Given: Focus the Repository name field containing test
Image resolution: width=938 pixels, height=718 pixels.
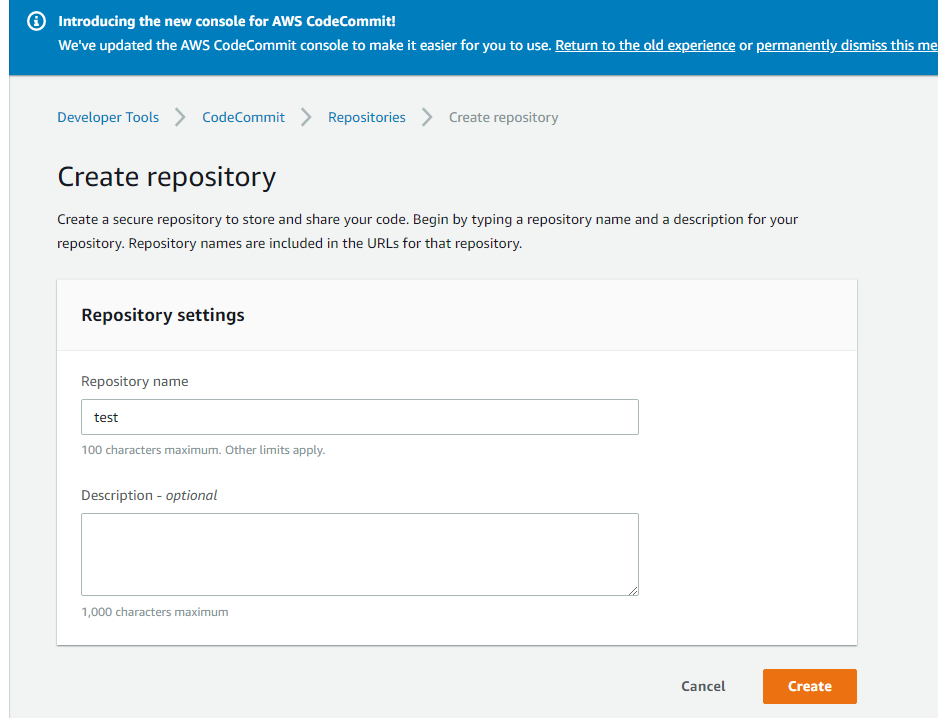Looking at the screenshot, I should tap(360, 417).
